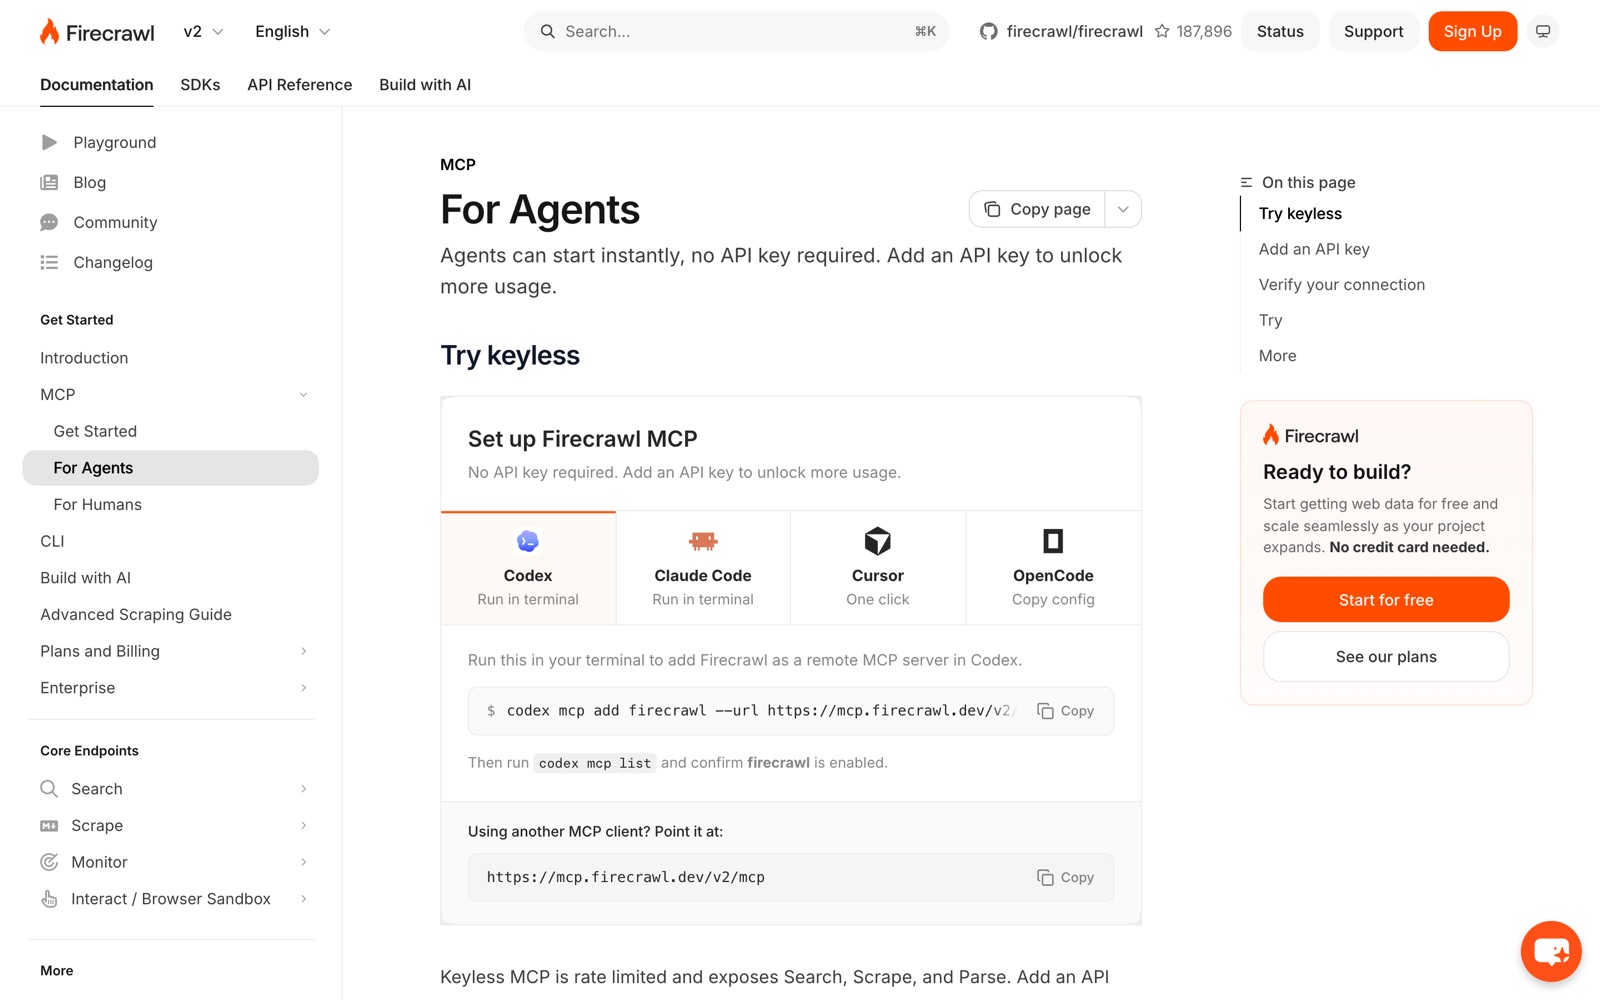This screenshot has height=1000, width=1600.
Task: Toggle the display theme monitor icon
Action: pyautogui.click(x=1543, y=32)
